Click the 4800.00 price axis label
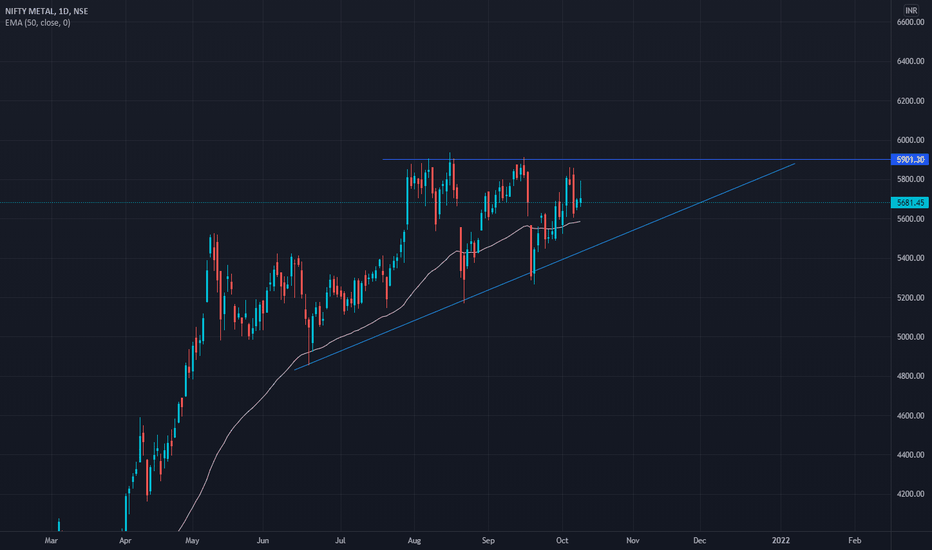The width and height of the screenshot is (932, 550). pos(910,376)
